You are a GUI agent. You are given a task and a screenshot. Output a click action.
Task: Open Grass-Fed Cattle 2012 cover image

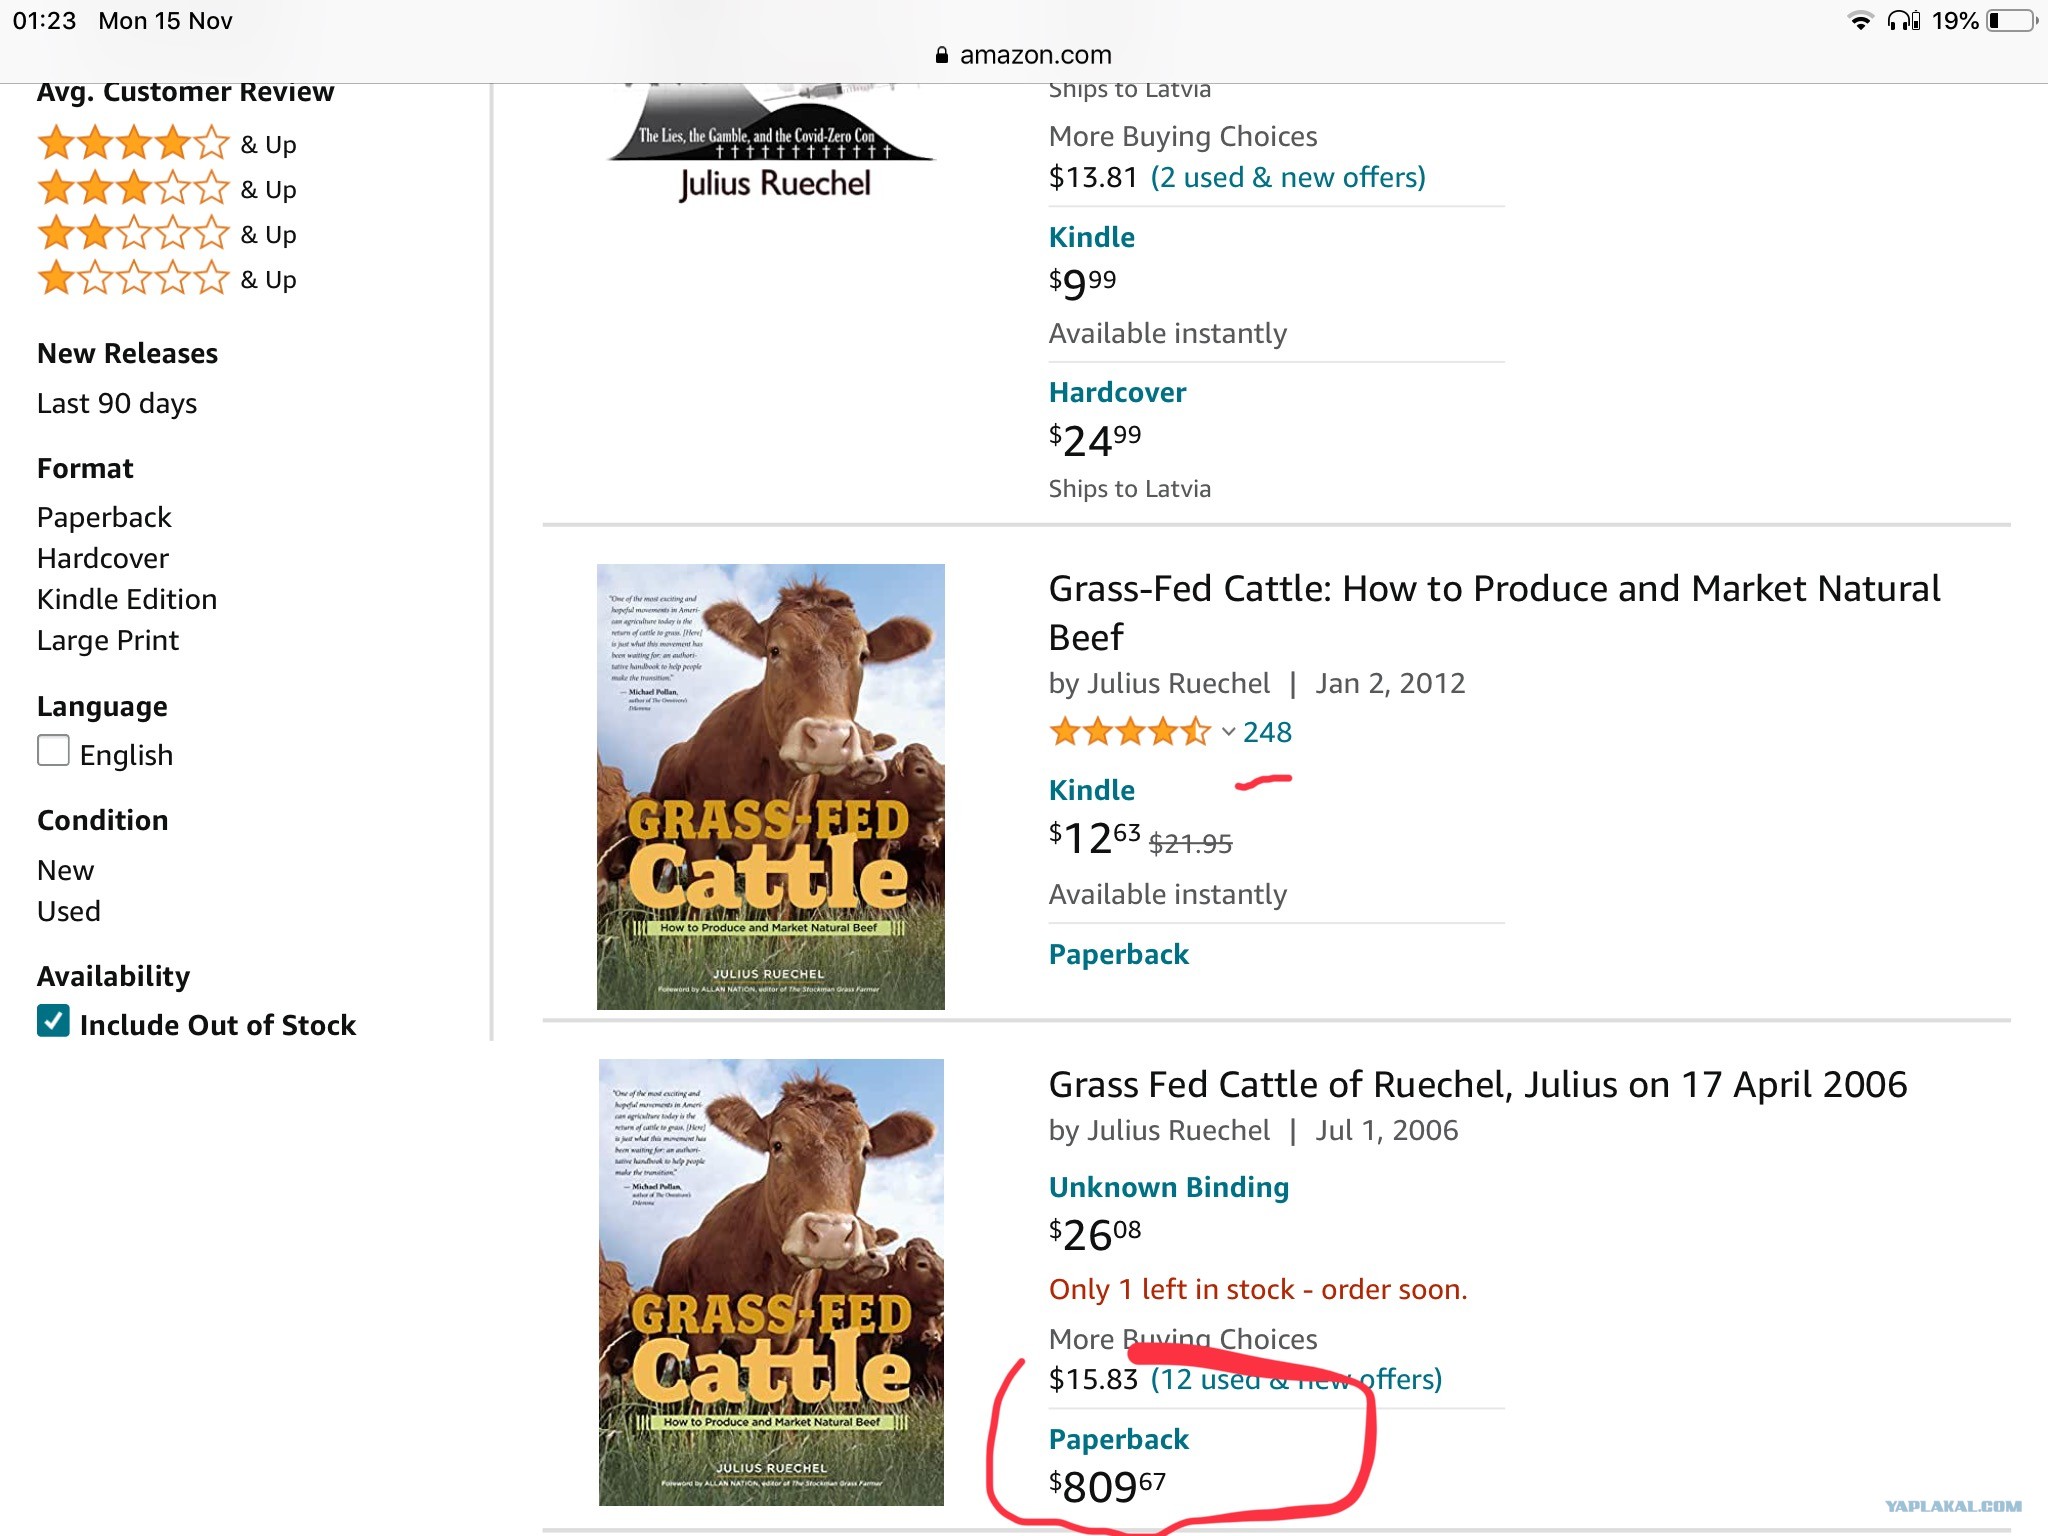click(771, 787)
